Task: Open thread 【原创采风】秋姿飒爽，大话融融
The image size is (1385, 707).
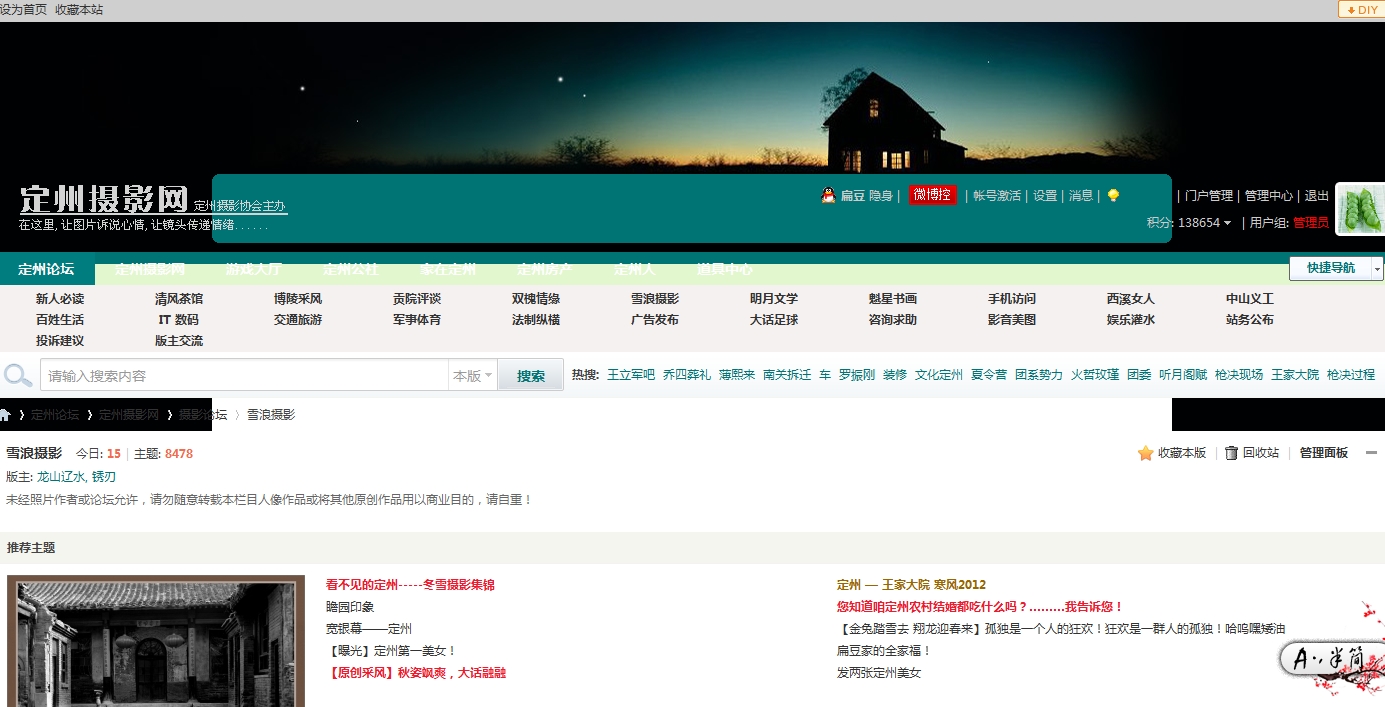Action: [416, 673]
